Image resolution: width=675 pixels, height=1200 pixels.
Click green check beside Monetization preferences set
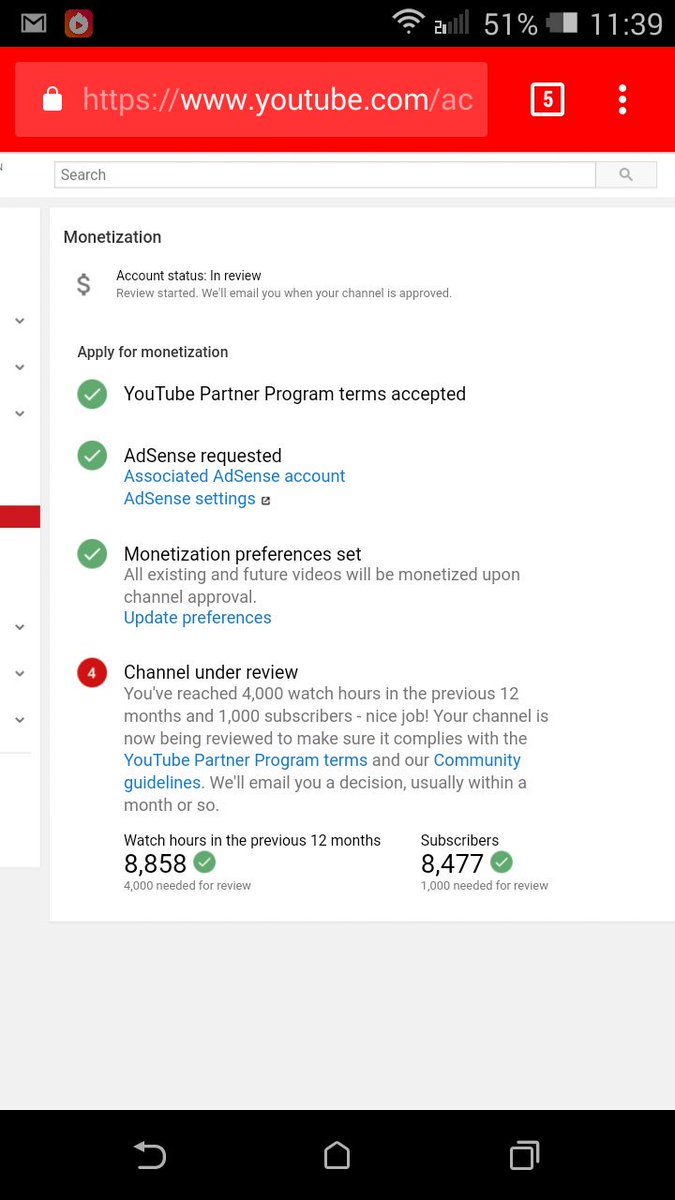click(x=92, y=554)
